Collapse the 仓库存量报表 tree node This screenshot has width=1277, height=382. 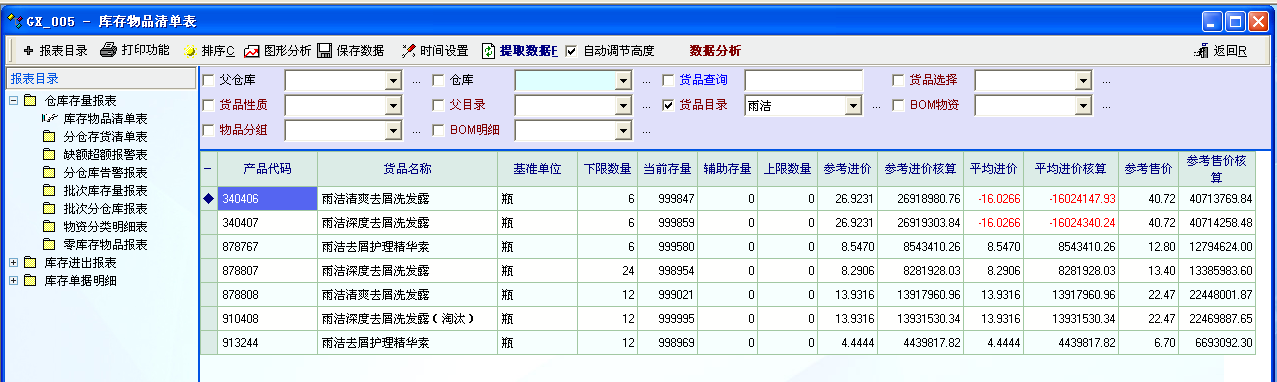13,101
